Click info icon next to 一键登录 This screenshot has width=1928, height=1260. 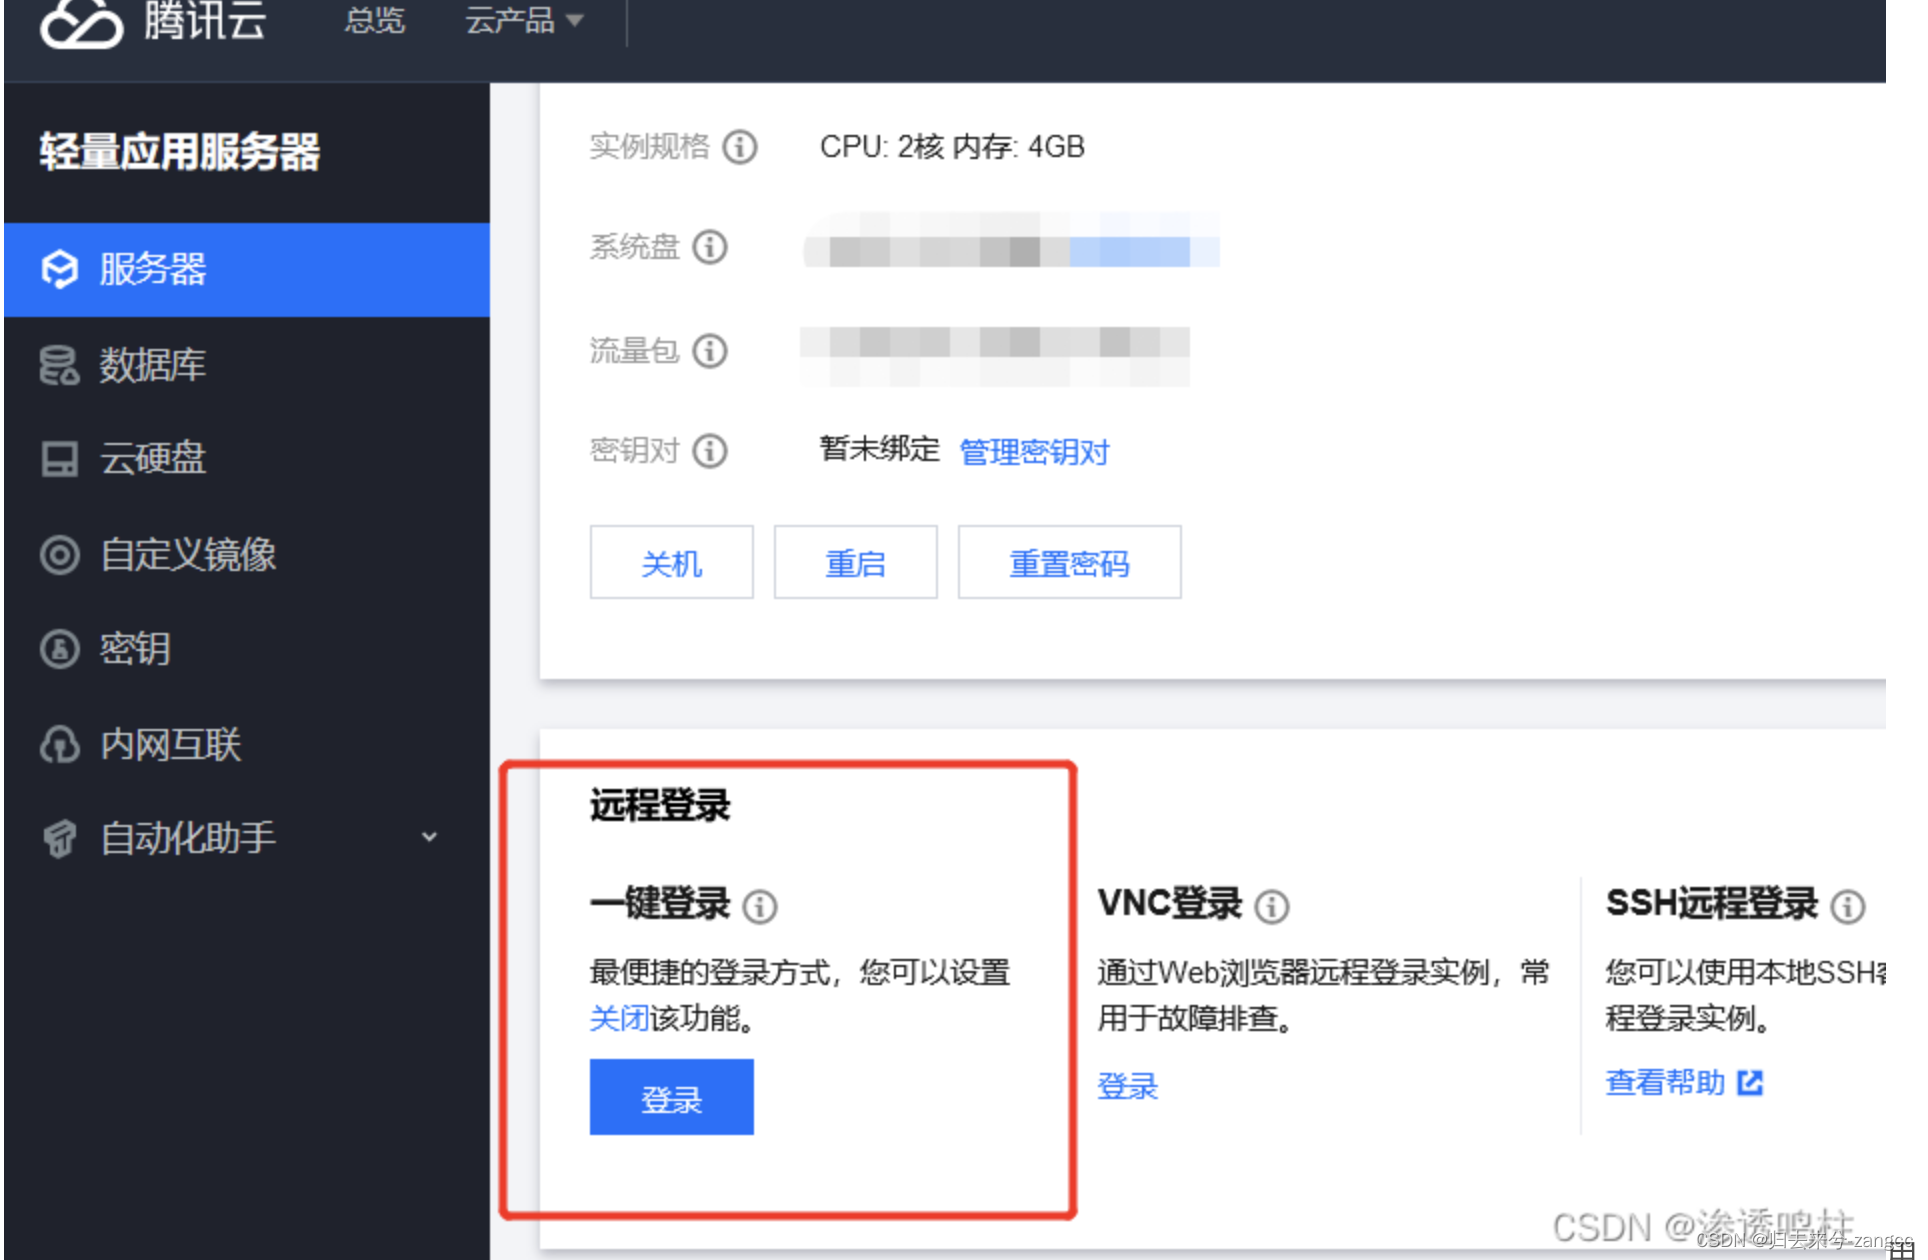click(760, 906)
